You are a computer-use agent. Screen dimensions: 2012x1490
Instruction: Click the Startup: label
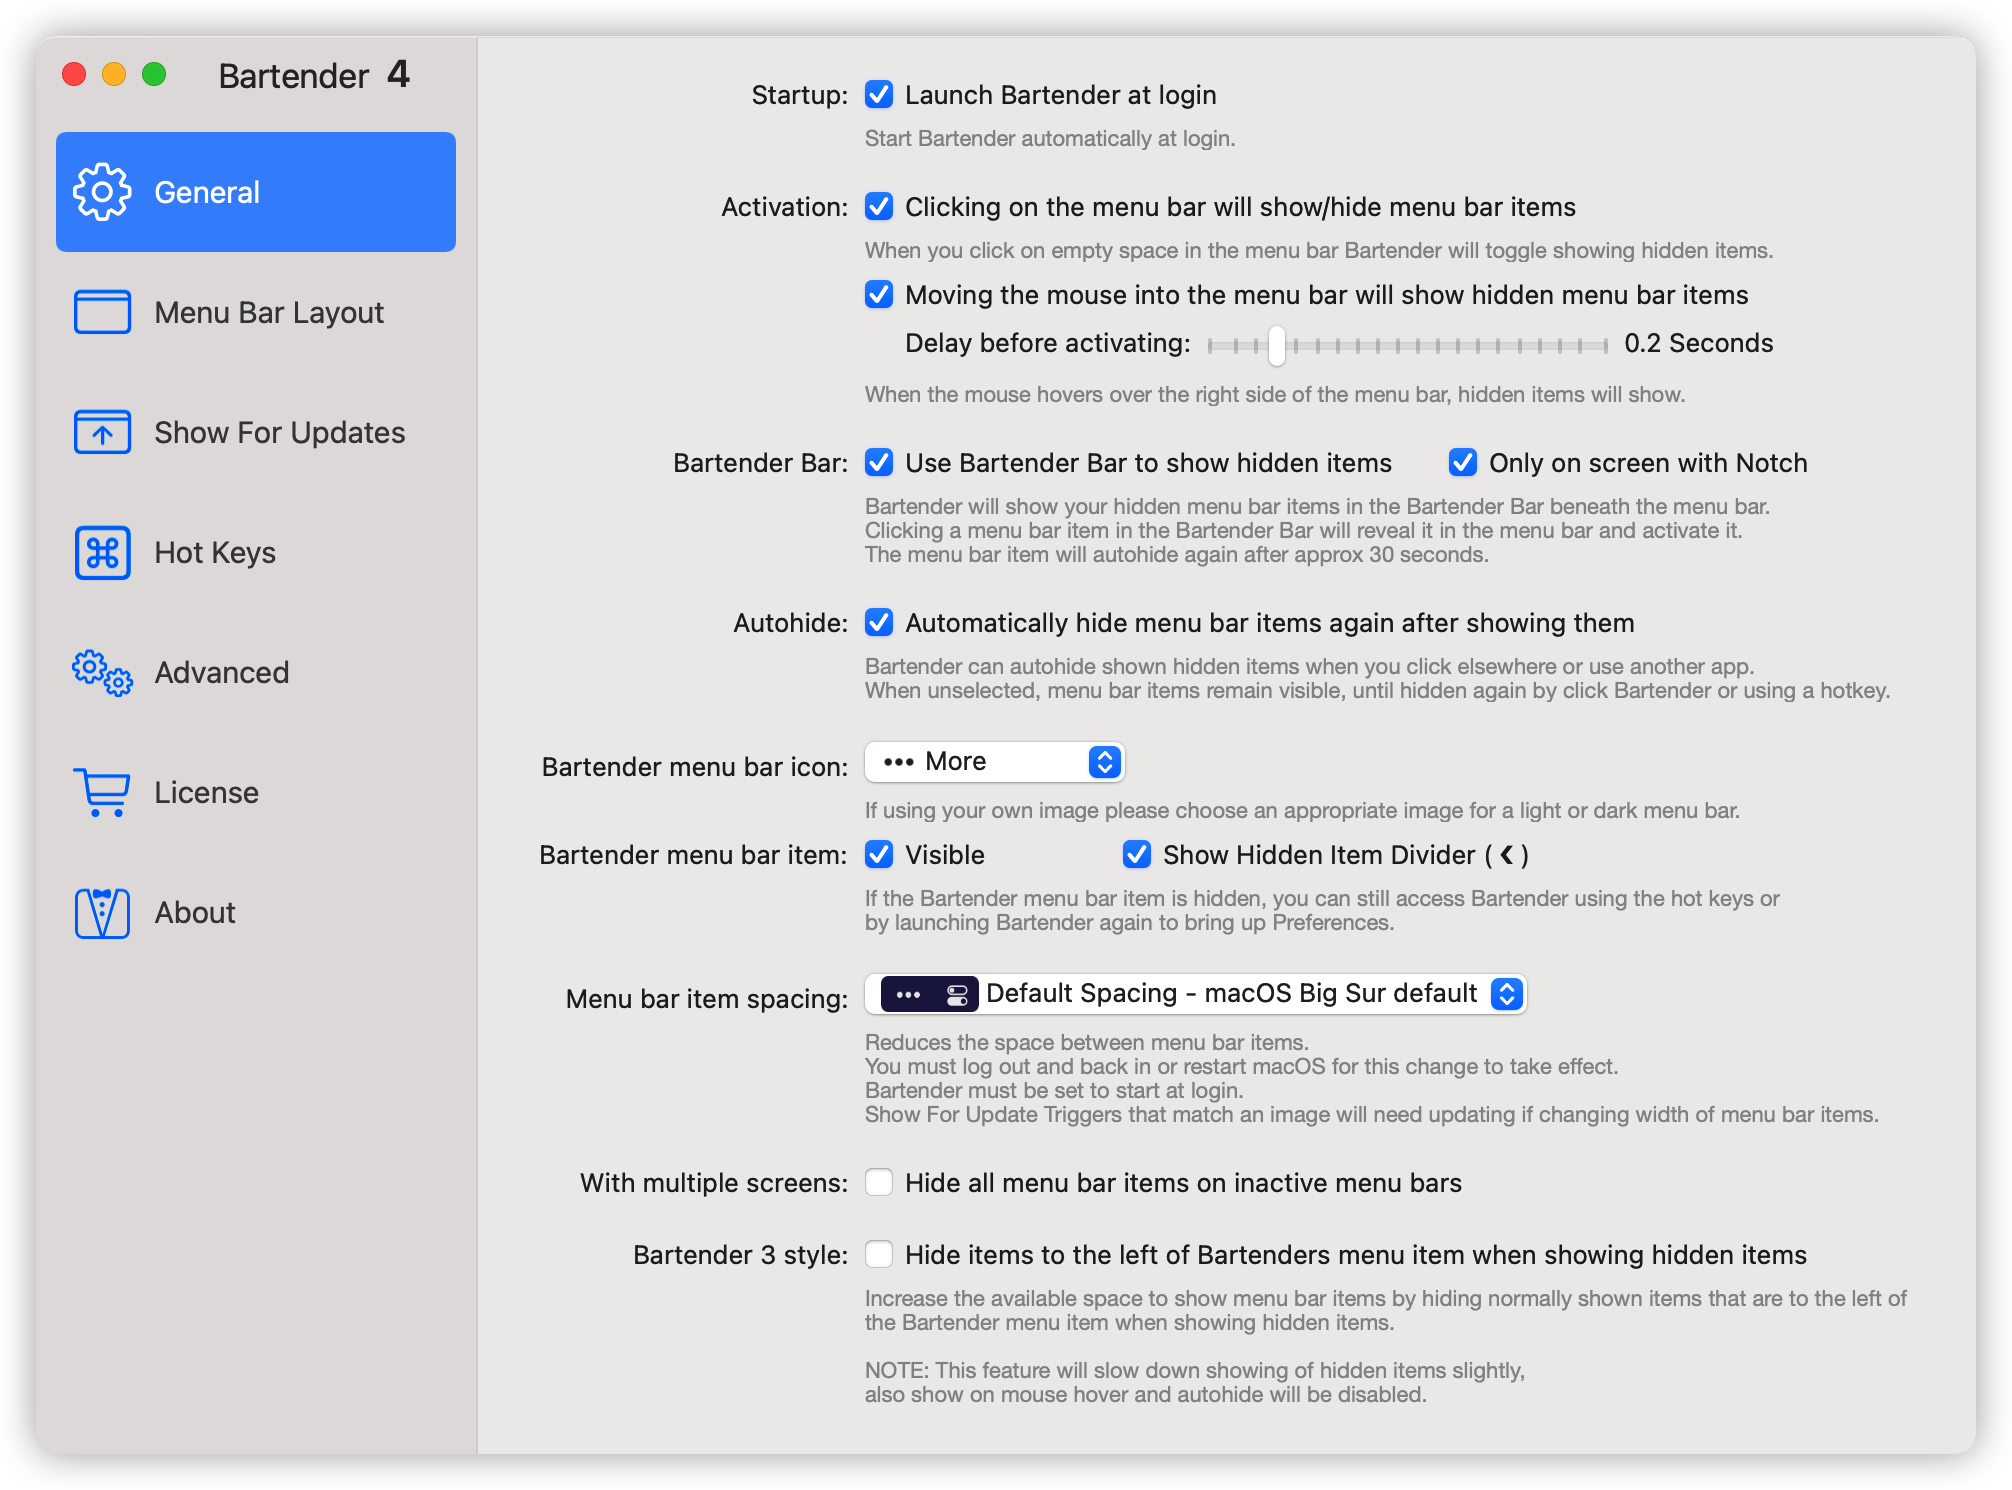pos(799,95)
